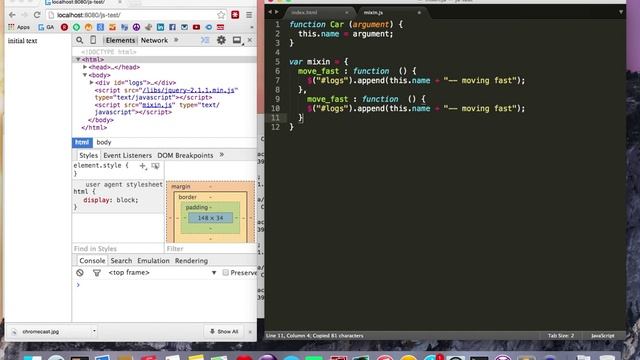Show more DevTools panels chevron next to Network
Viewport: 640px width, 360px height.
tap(176, 40)
